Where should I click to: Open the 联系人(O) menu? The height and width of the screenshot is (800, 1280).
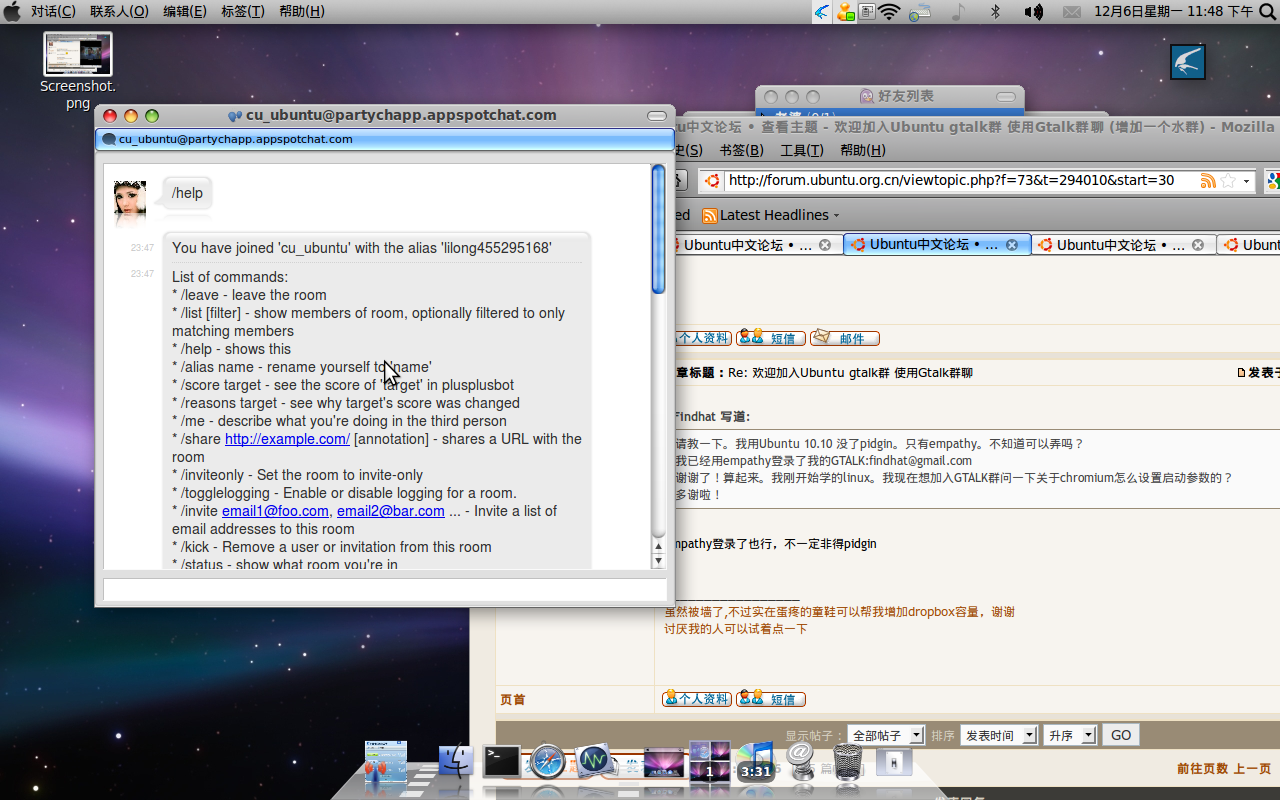[x=119, y=11]
